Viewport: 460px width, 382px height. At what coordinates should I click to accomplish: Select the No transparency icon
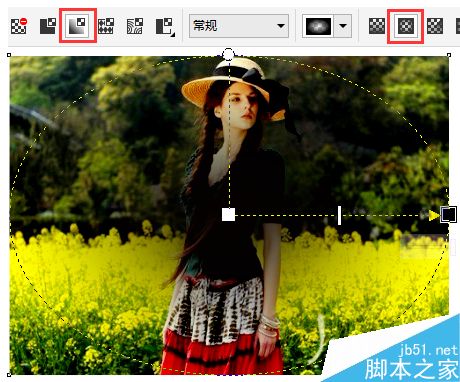point(19,26)
